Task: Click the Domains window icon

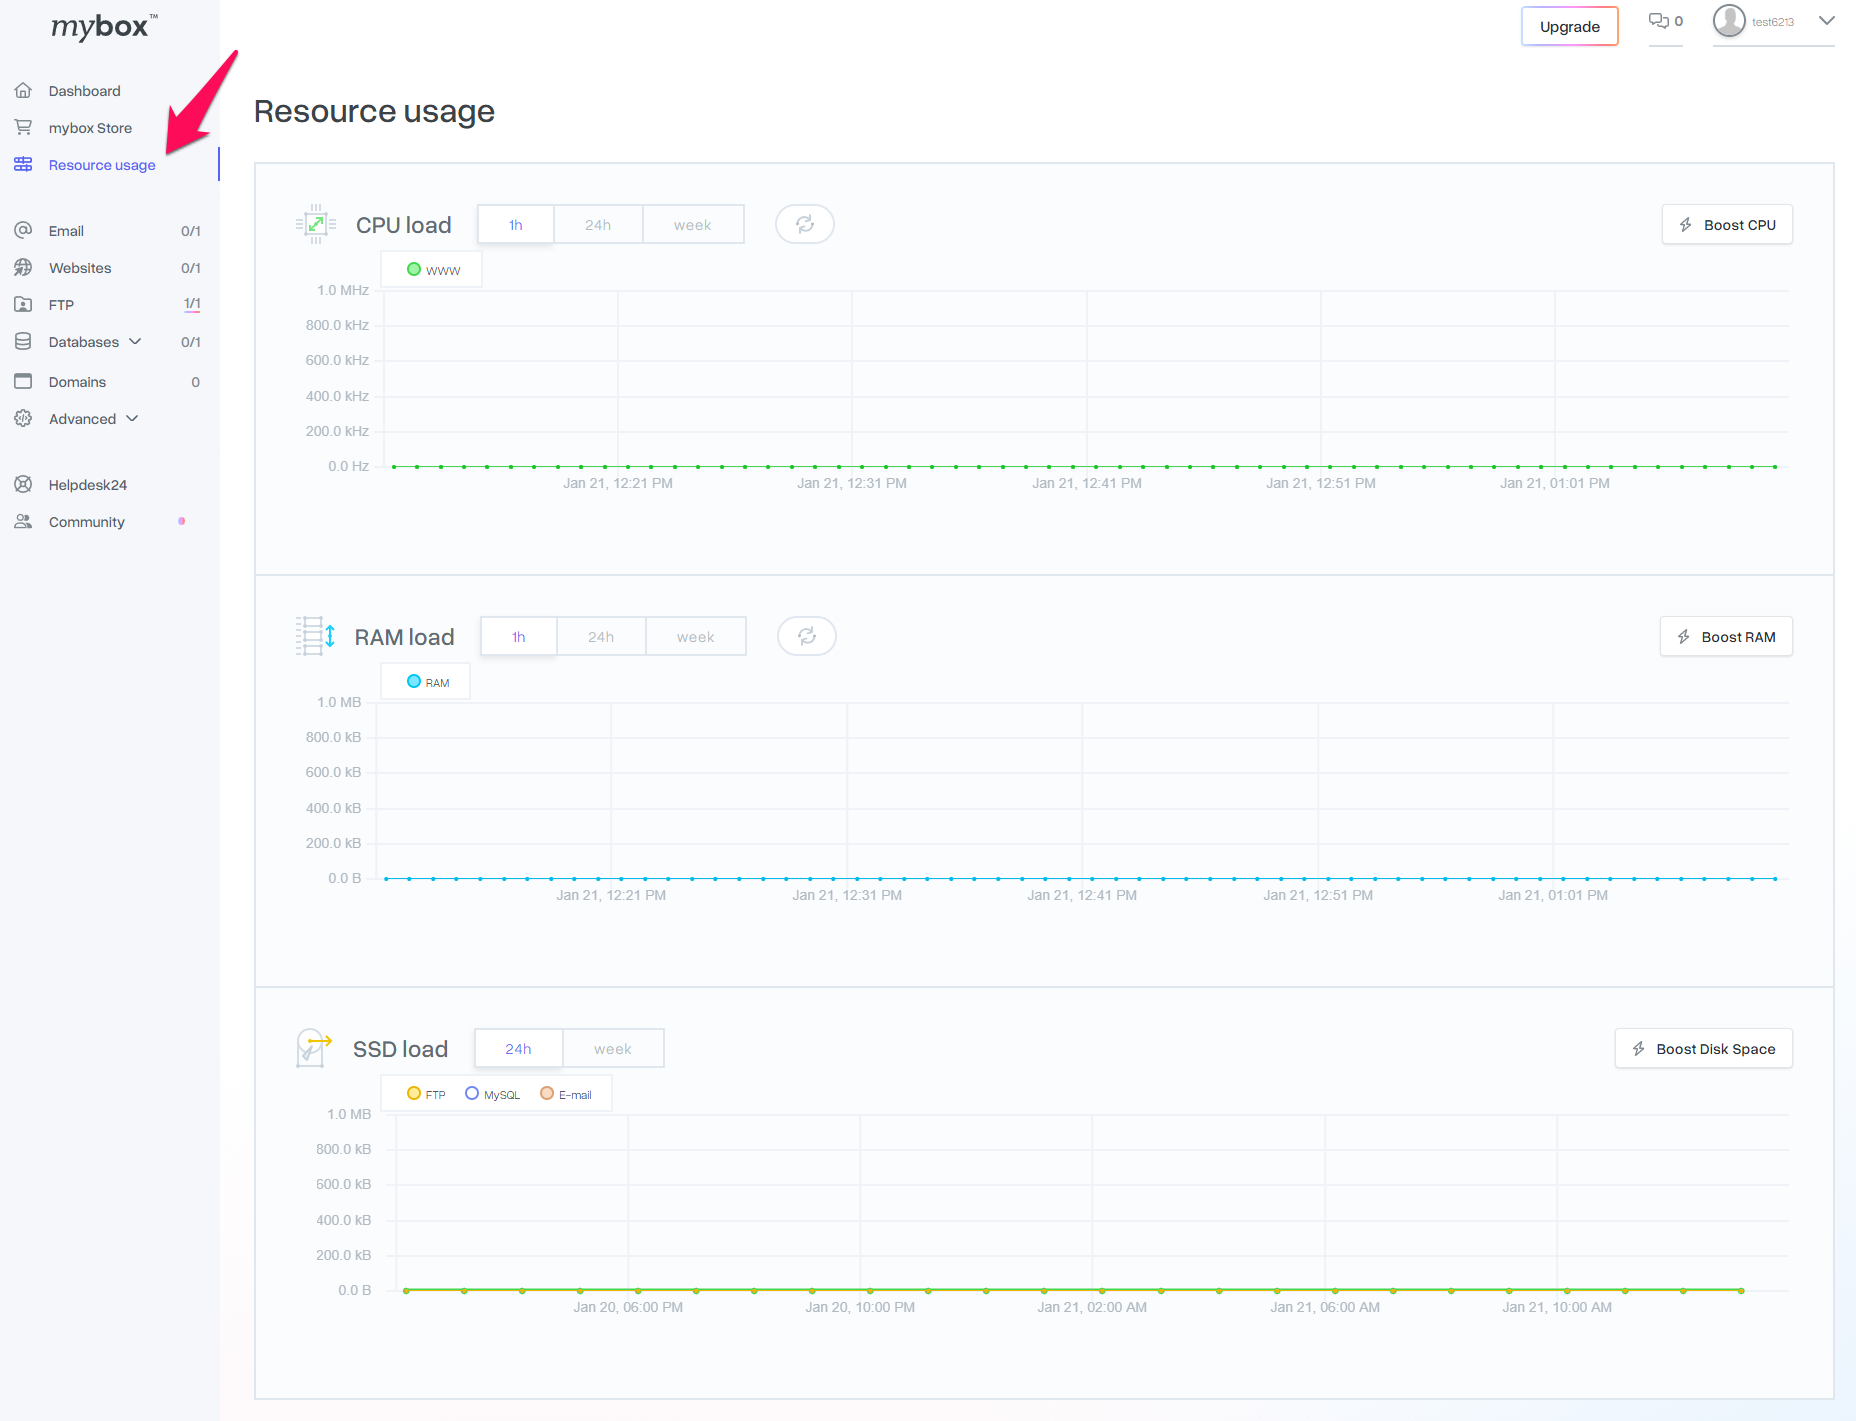Action: point(23,382)
